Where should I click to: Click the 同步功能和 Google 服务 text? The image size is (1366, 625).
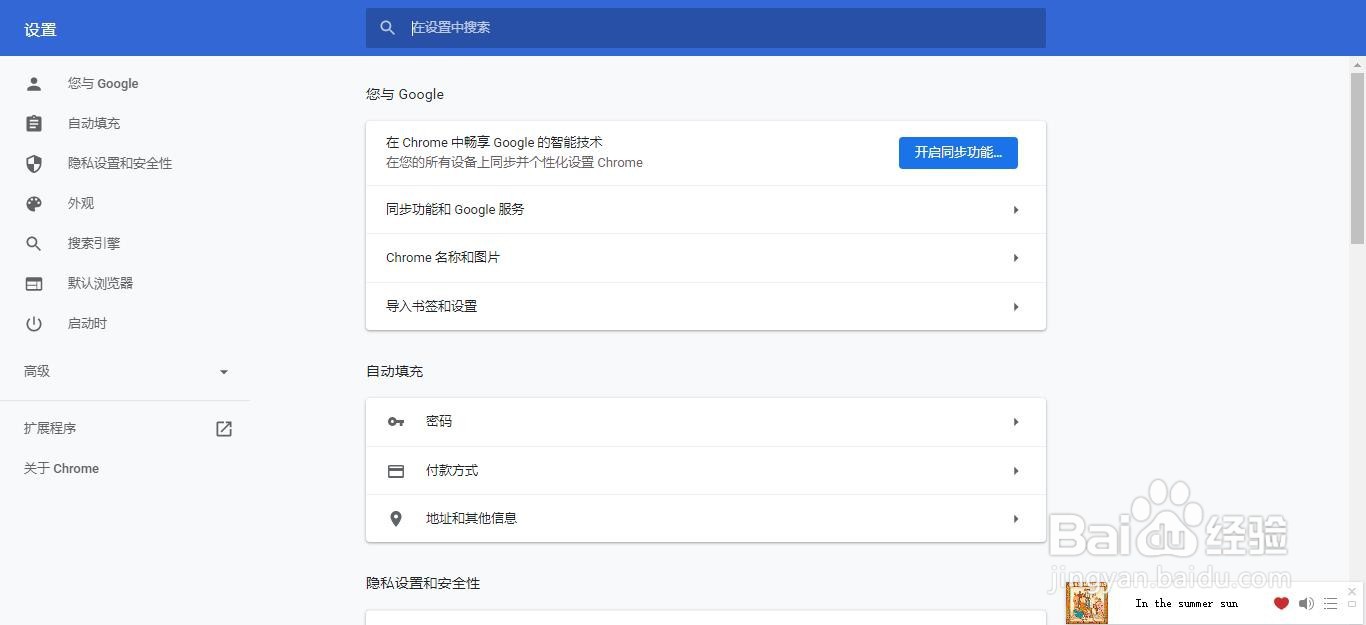[455, 210]
